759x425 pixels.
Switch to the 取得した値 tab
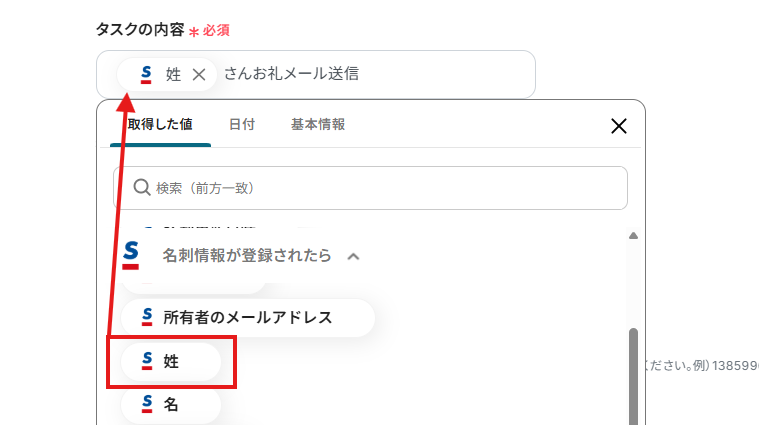[x=160, y=125]
